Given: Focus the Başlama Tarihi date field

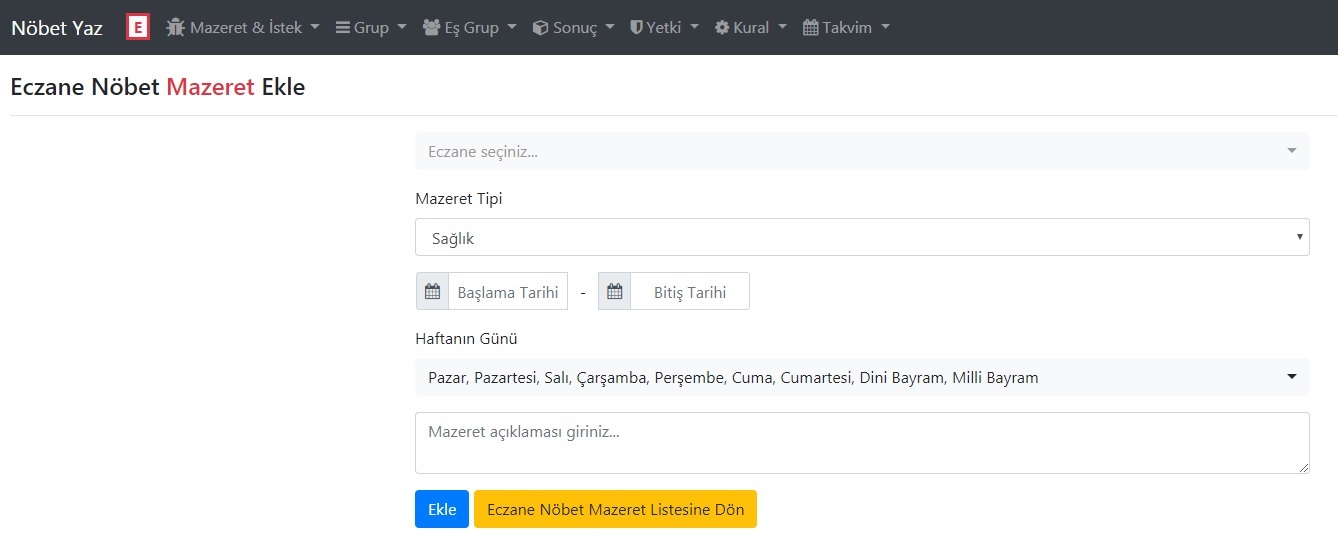Looking at the screenshot, I should click(508, 292).
